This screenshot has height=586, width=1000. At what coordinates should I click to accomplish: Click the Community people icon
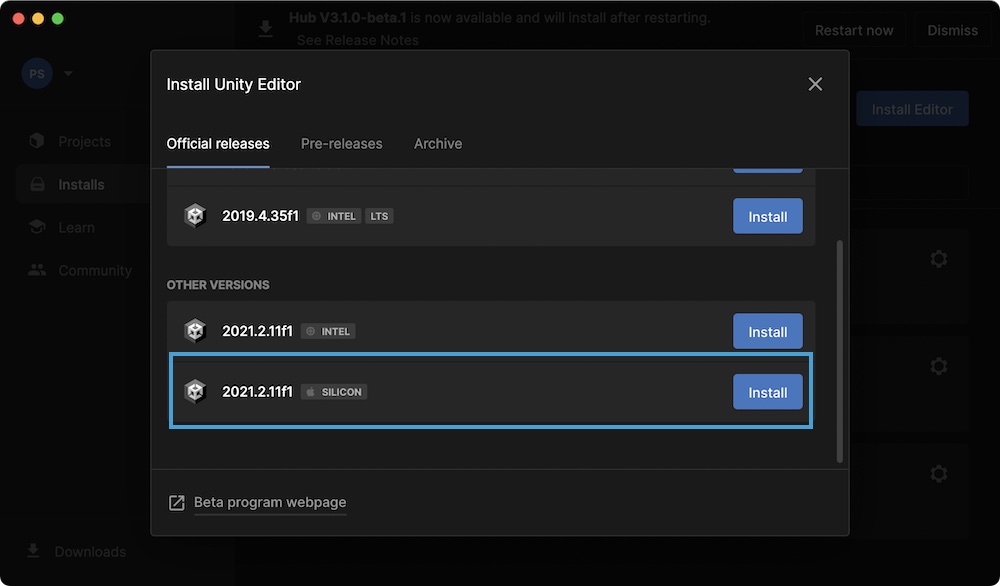tap(37, 270)
